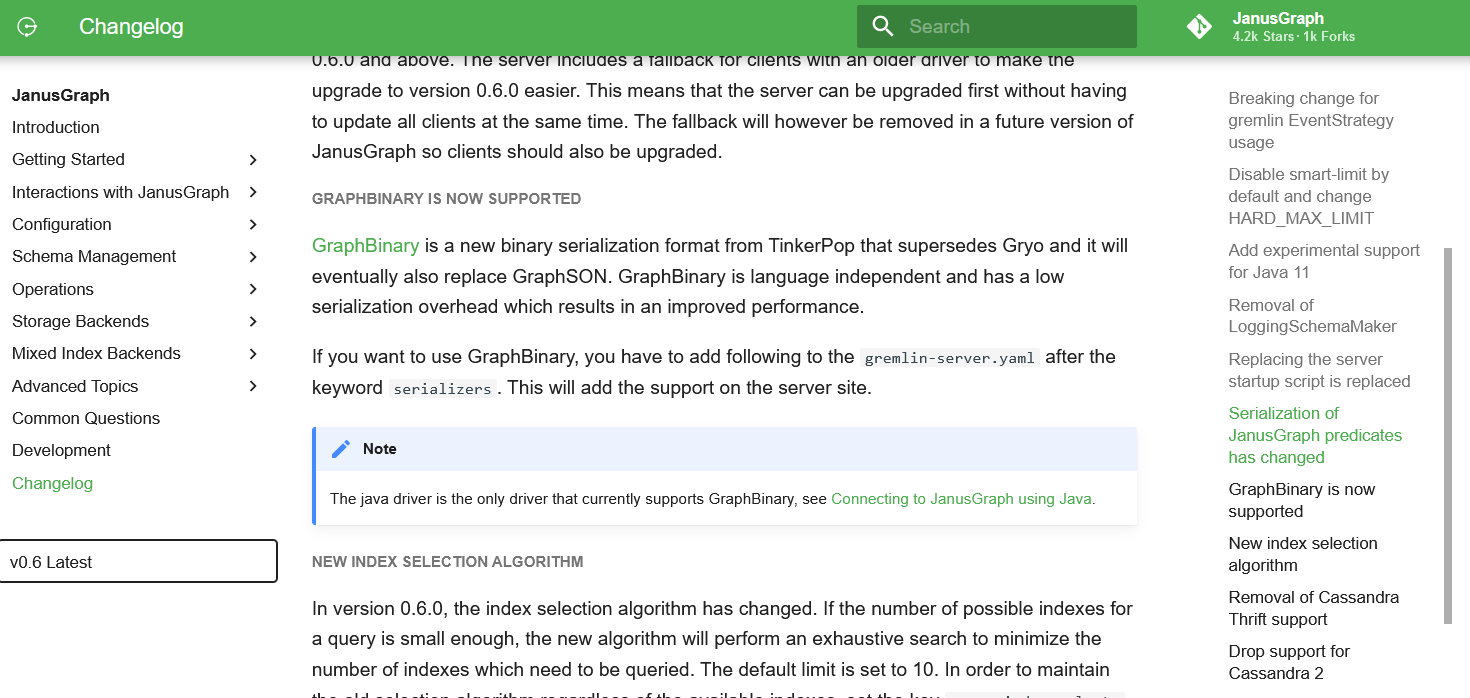Expand the Configuration section
The height and width of the screenshot is (698, 1470).
253,224
